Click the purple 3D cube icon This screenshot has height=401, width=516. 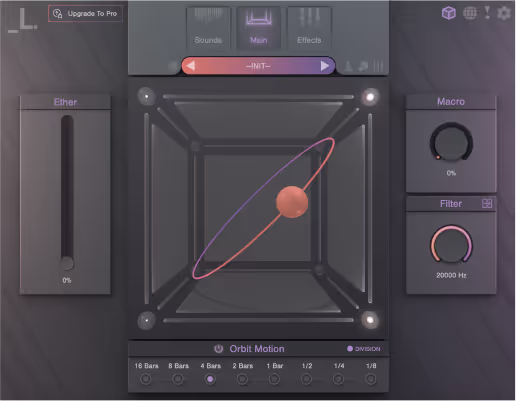click(448, 13)
